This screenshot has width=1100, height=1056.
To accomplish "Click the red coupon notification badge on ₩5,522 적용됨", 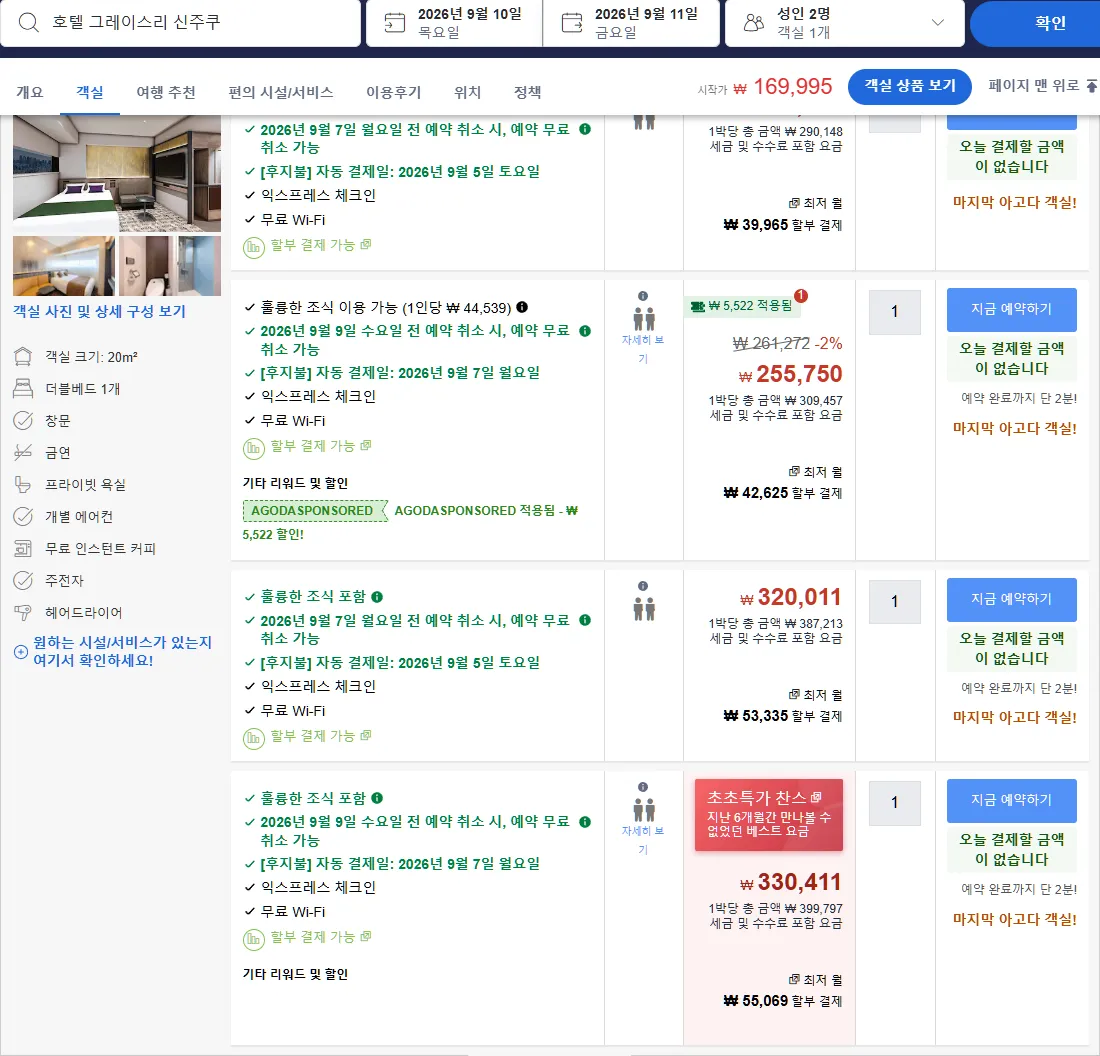I will click(x=801, y=296).
